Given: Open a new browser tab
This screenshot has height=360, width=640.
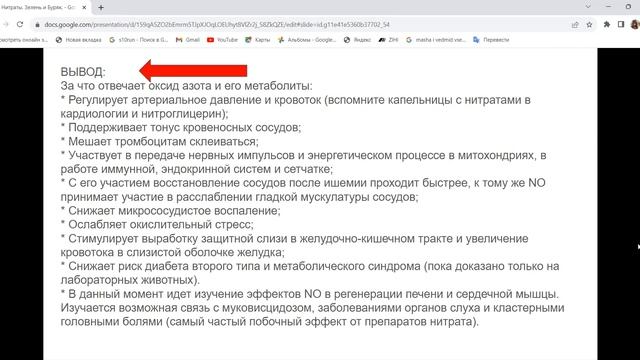Looking at the screenshot, I should point(101,7).
